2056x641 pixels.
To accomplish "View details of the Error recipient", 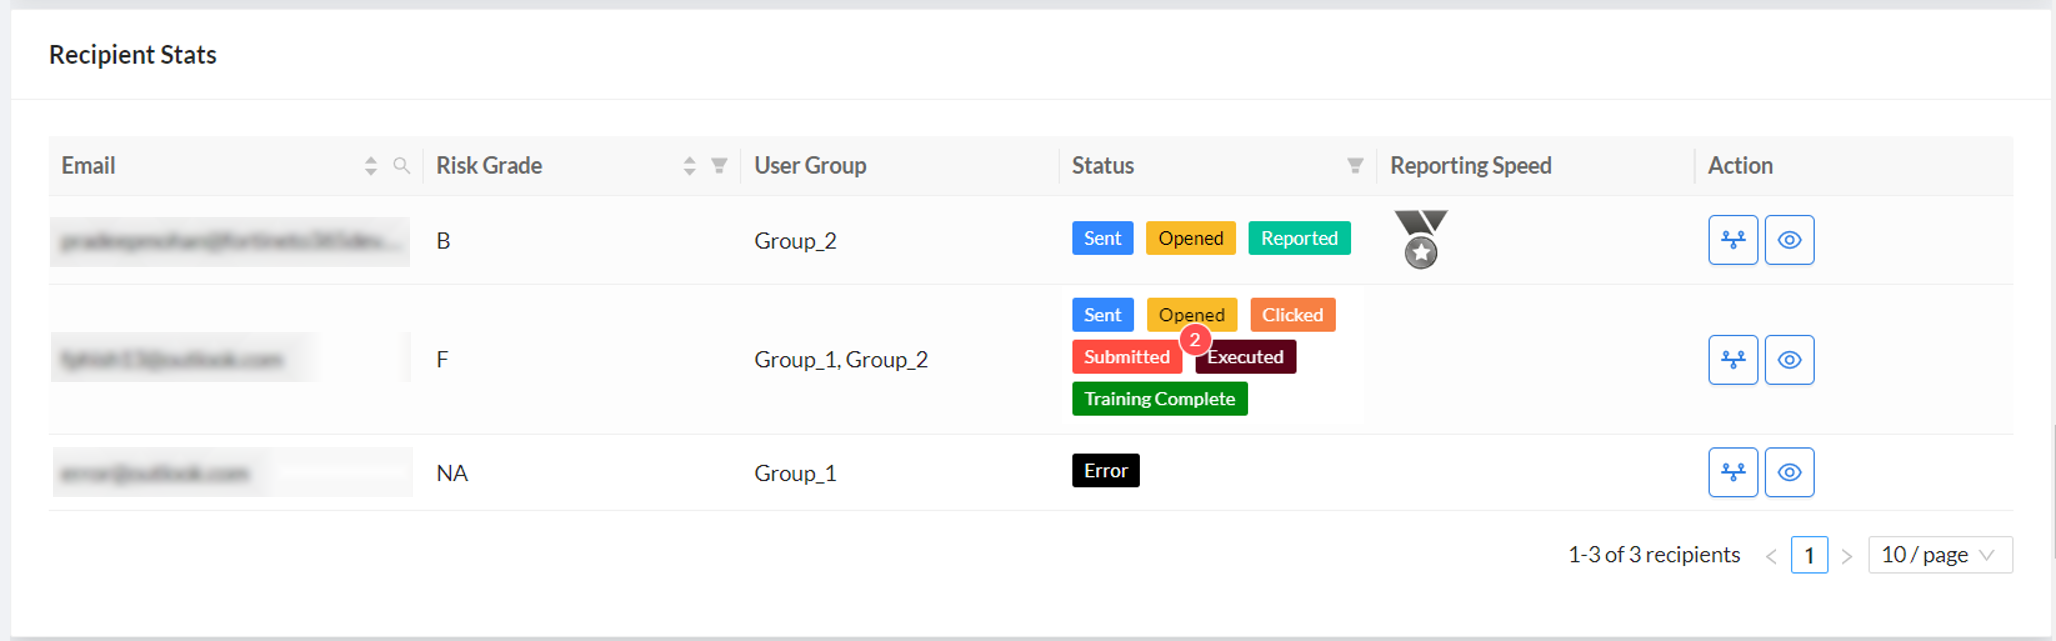I will (1789, 472).
